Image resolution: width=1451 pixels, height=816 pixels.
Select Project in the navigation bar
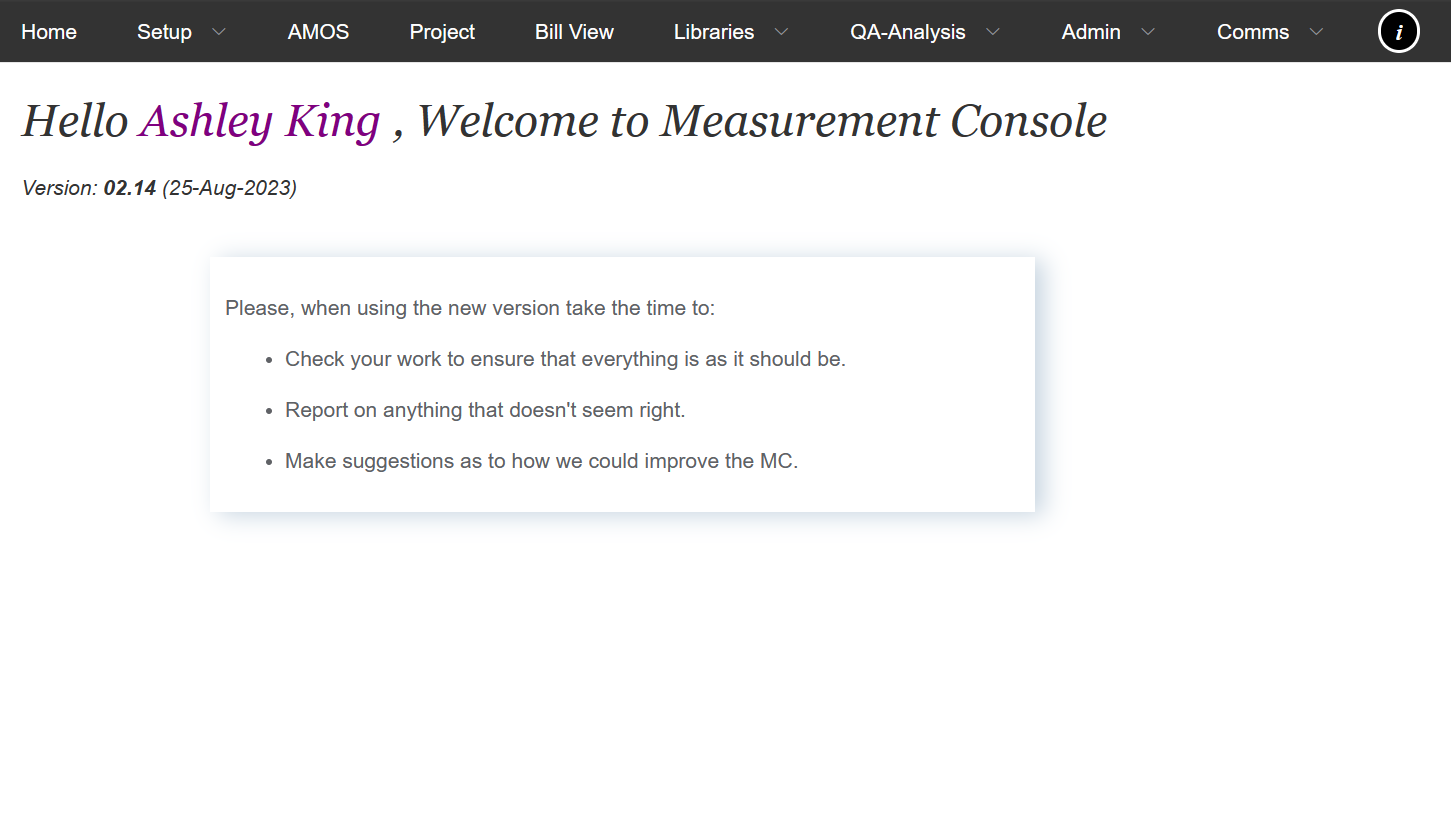click(x=442, y=32)
